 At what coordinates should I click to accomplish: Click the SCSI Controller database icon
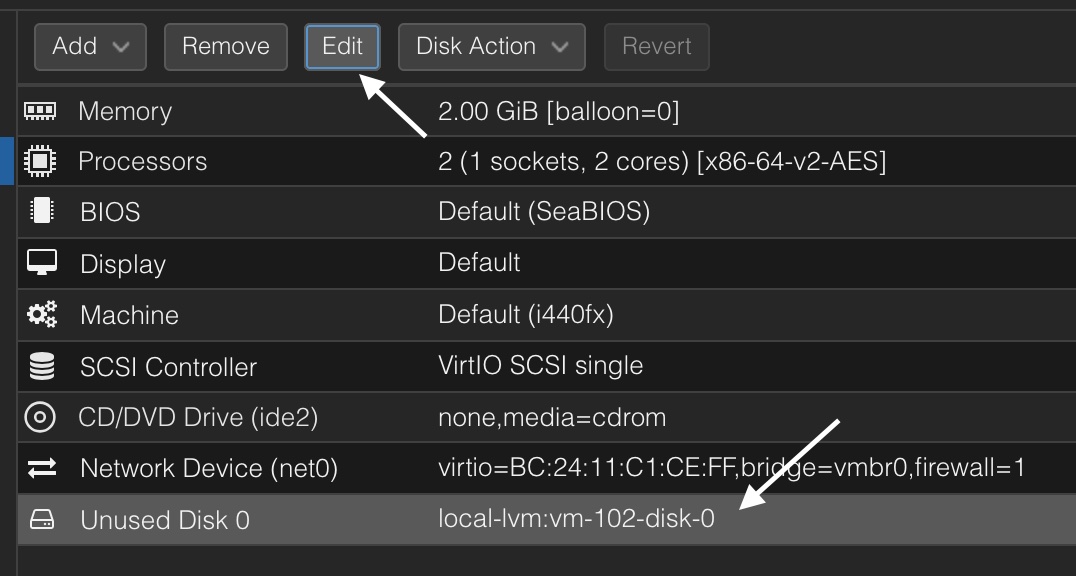[x=41, y=365]
